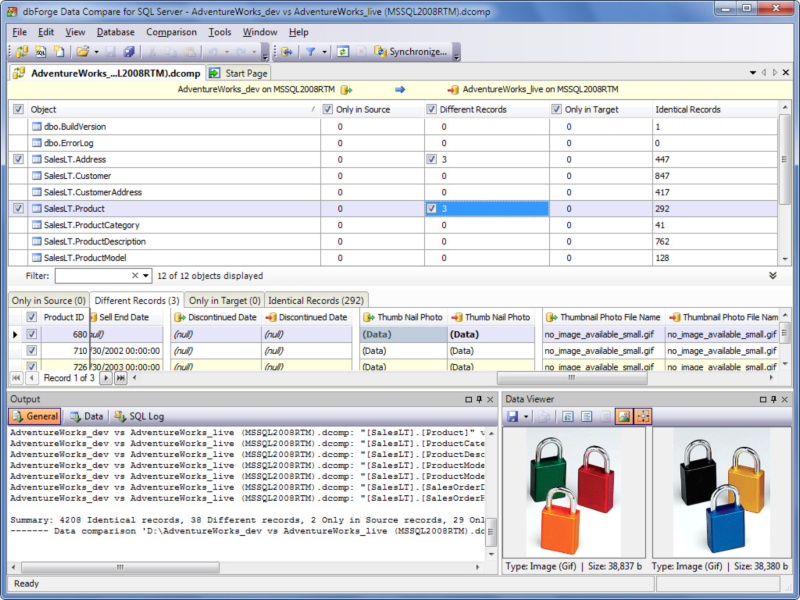Viewport: 800px width, 600px height.
Task: Uncheck Different Records checkbox for SalesLT.Address
Action: 432,159
